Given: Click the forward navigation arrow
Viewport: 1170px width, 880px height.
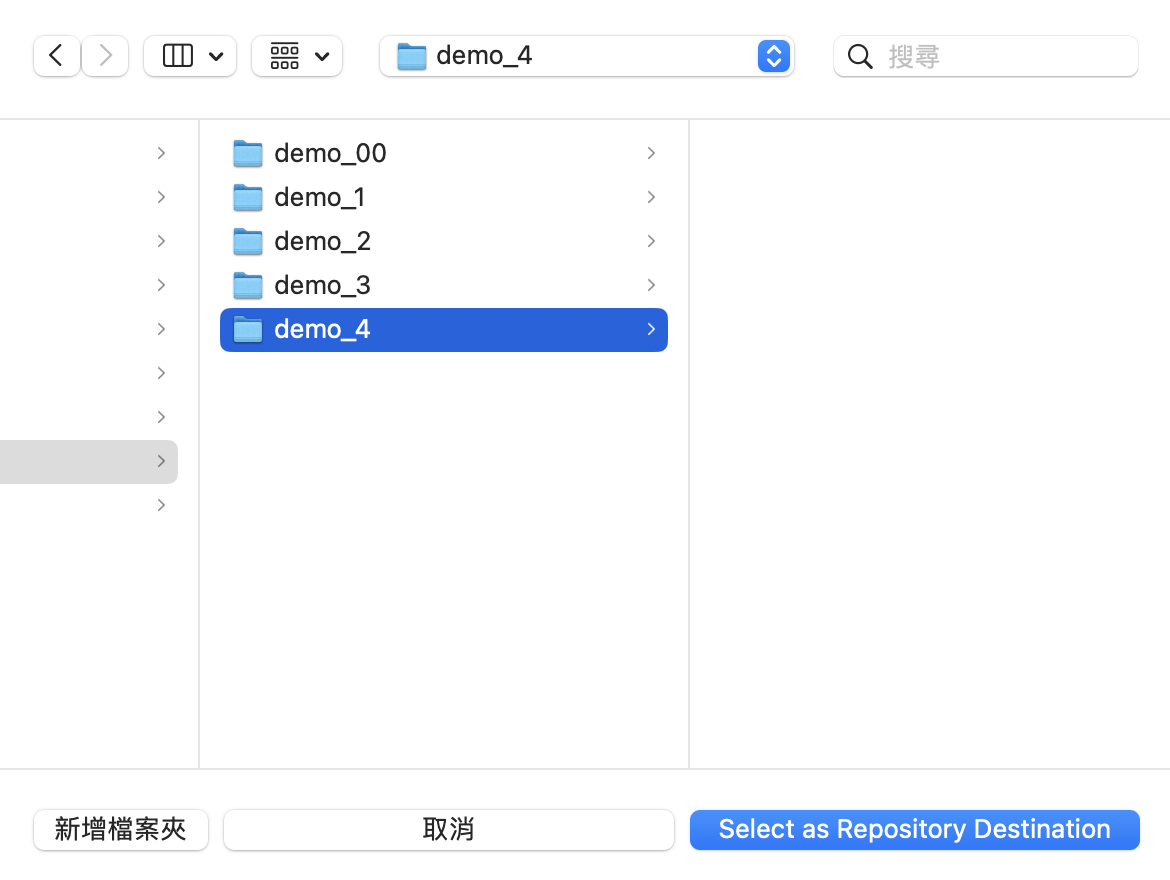Looking at the screenshot, I should click(x=104, y=55).
